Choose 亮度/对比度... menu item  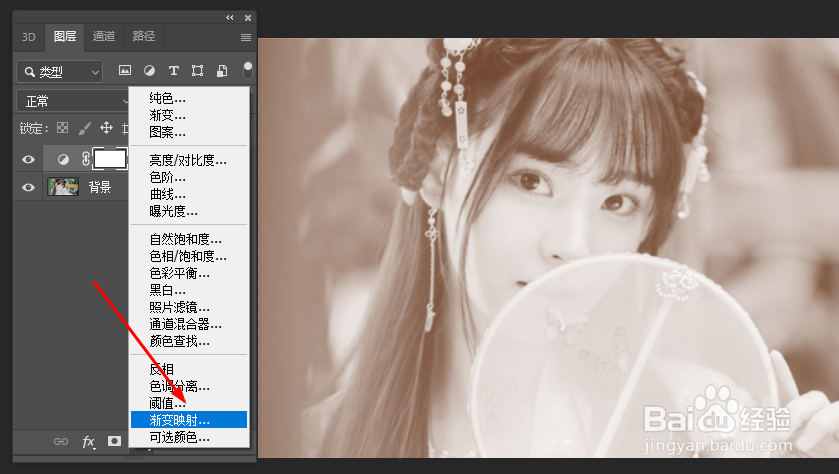point(189,160)
